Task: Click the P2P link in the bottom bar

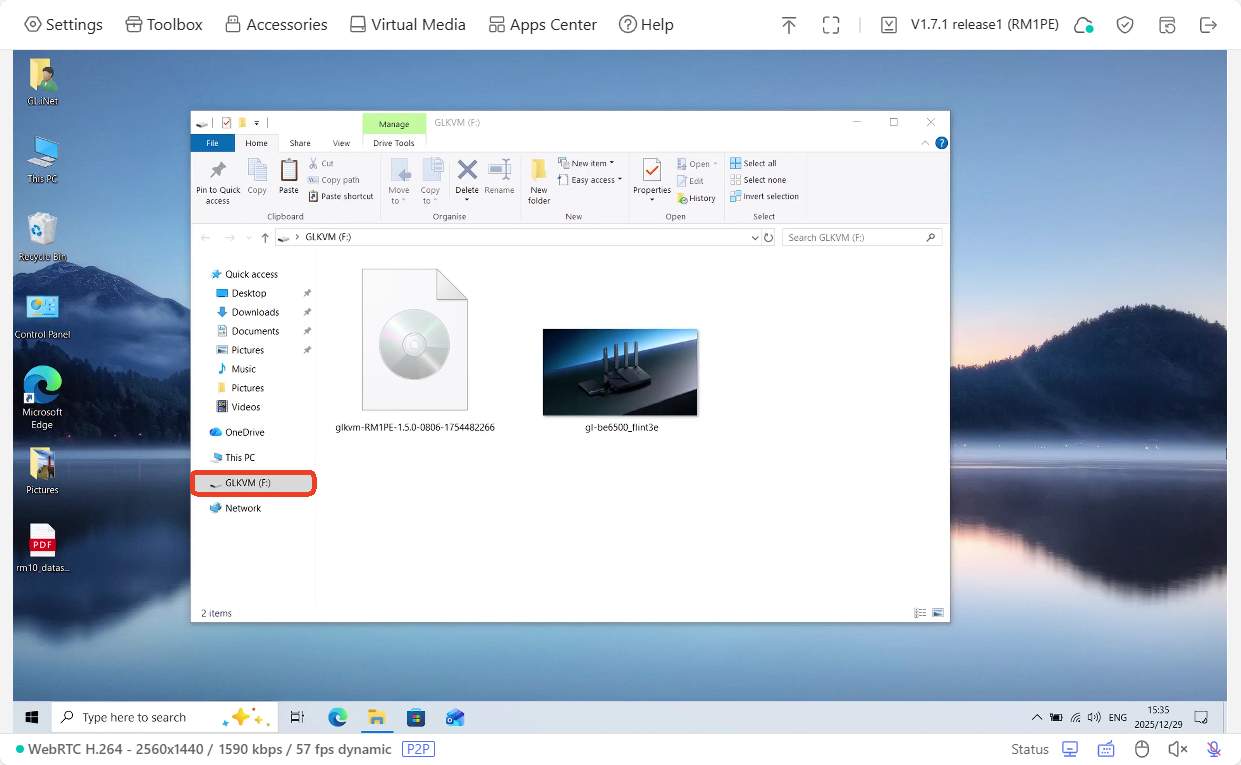Action: 418,749
